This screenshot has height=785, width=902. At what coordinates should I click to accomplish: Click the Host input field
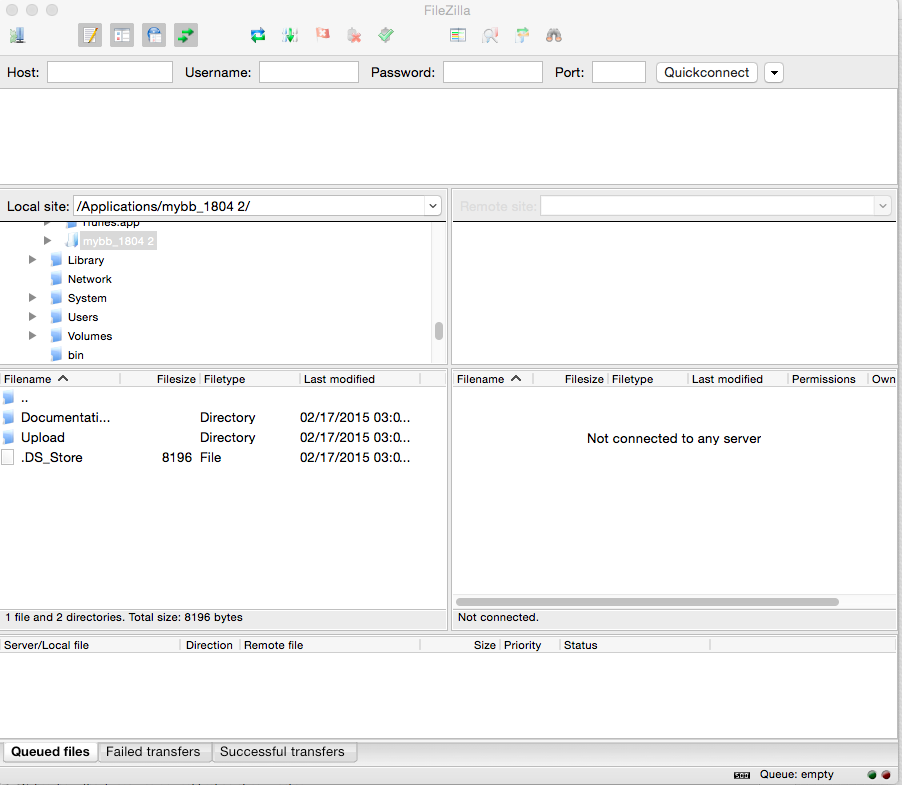(110, 72)
